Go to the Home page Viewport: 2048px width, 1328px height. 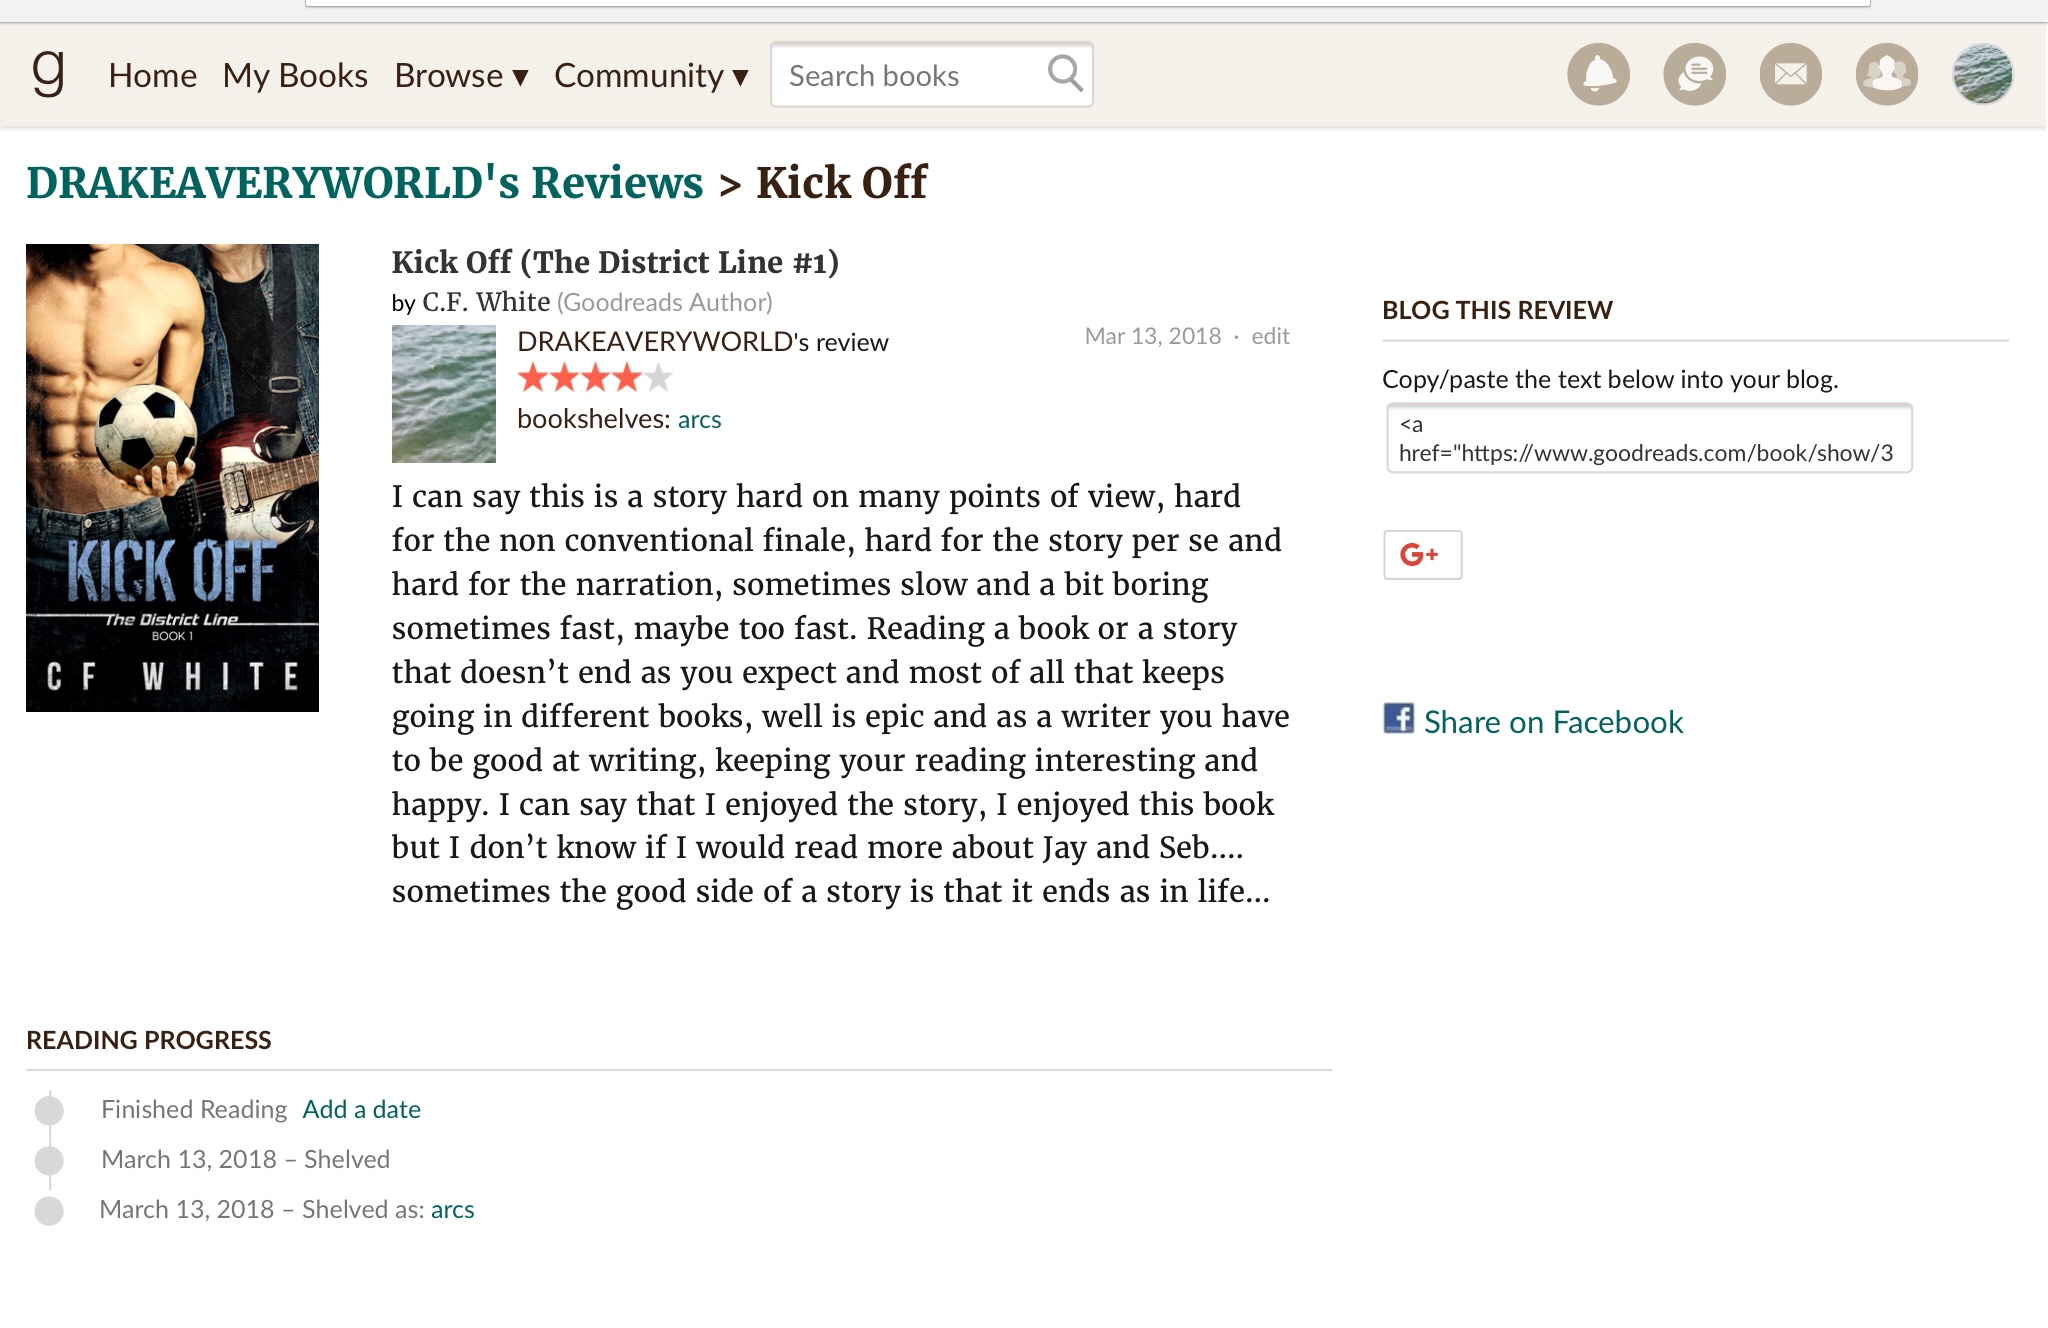[x=152, y=76]
